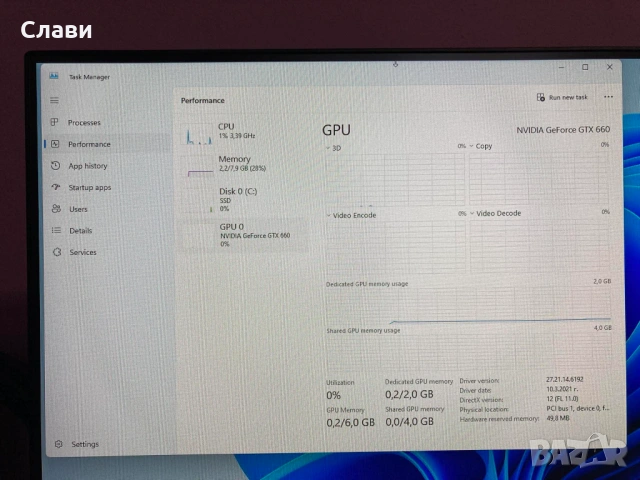Click the Startup apps icon
Screen dimensions: 640x480
click(56, 187)
